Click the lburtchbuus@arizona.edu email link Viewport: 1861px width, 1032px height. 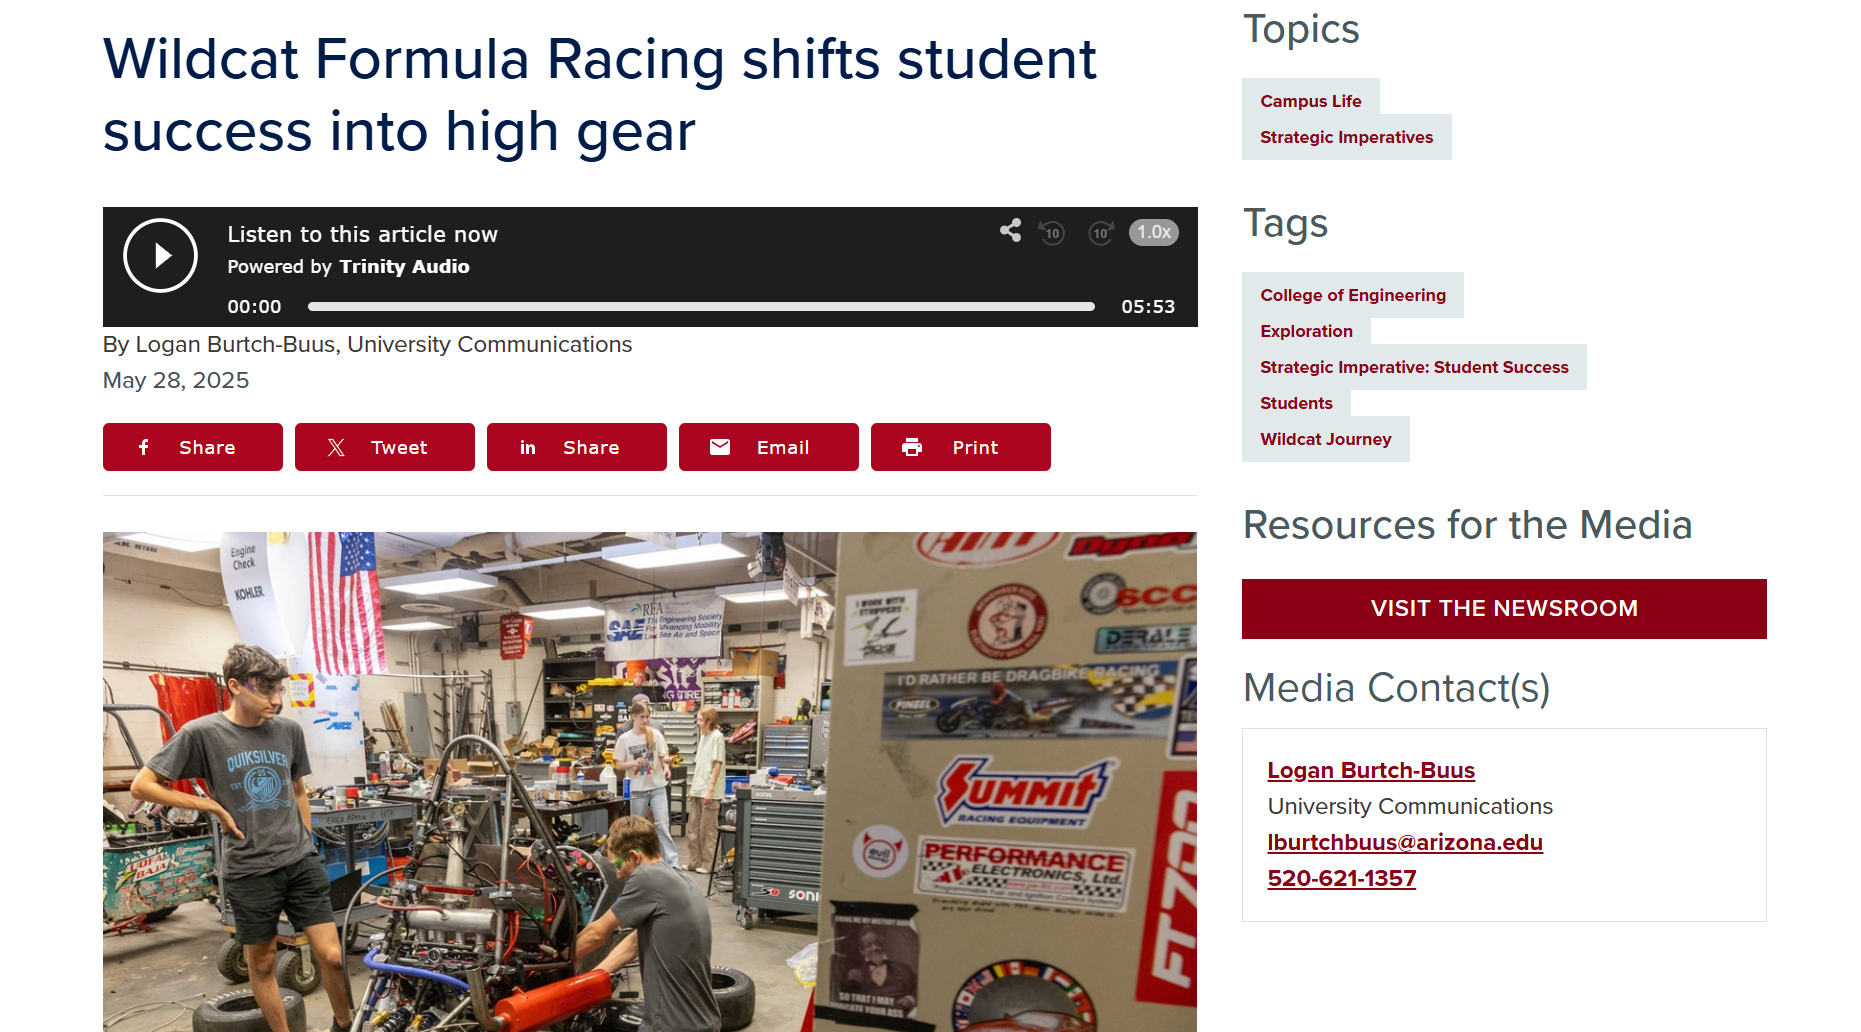point(1405,842)
